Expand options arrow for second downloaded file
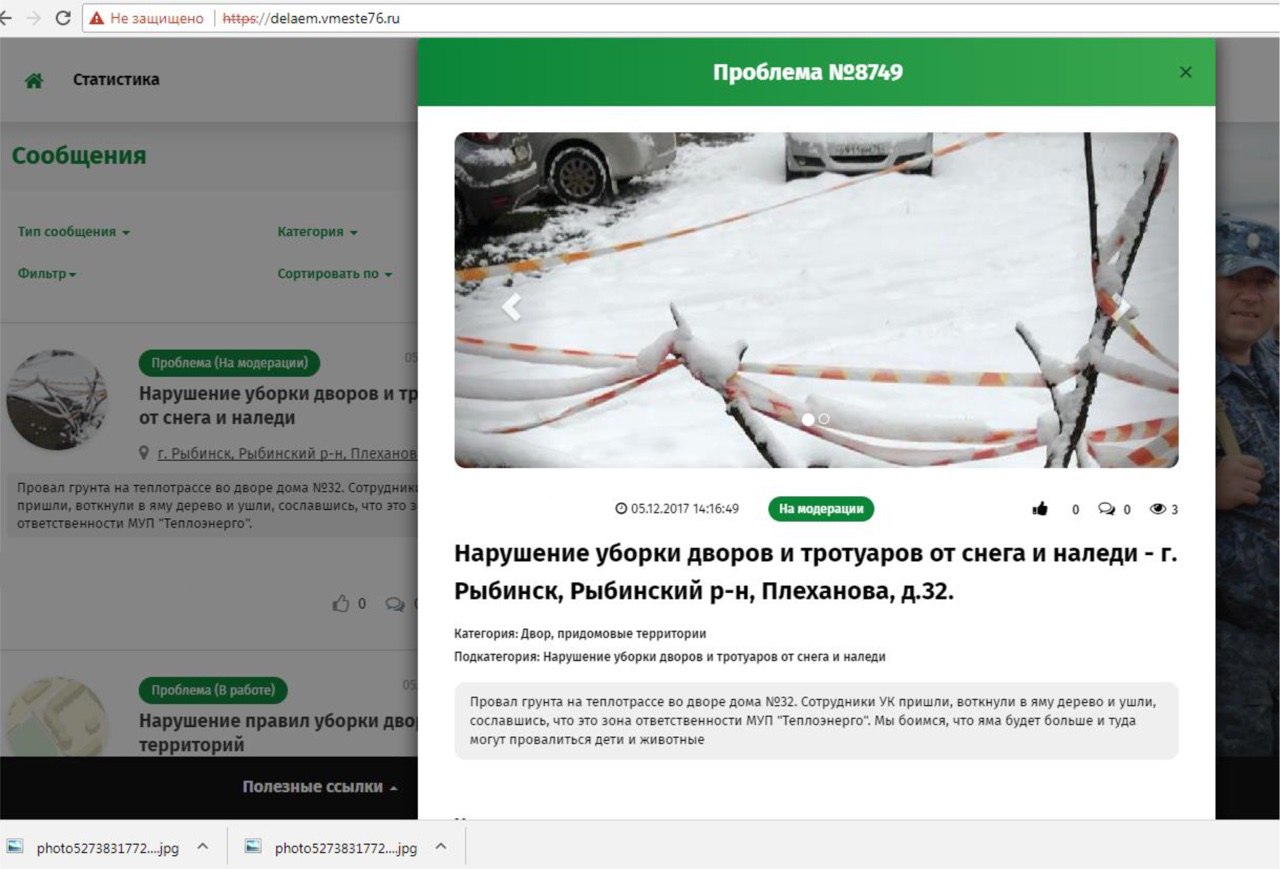This screenshot has height=869, width=1280. point(440,847)
